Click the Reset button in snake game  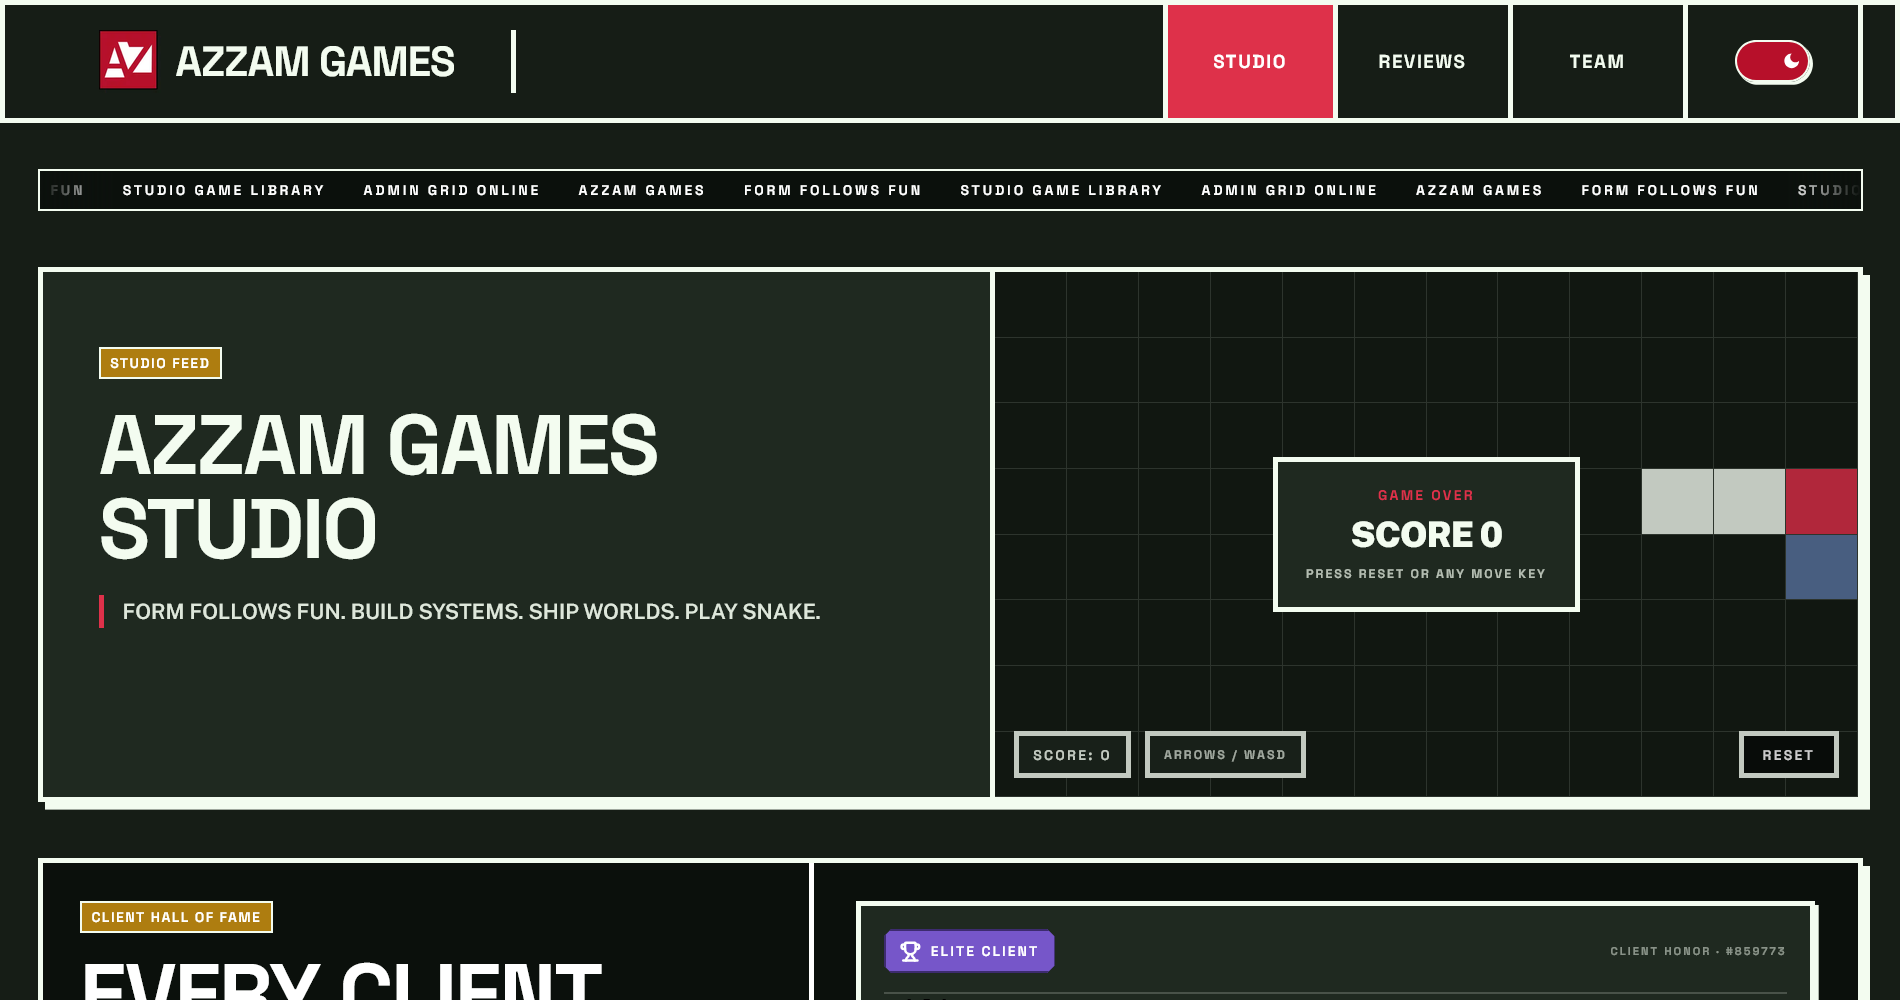tap(1788, 755)
